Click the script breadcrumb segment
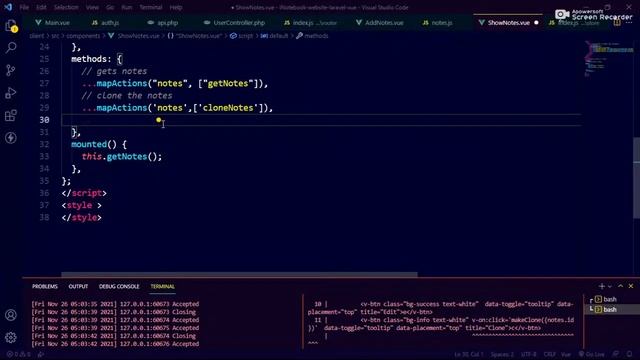This screenshot has height=360, width=640. pyautogui.click(x=245, y=36)
